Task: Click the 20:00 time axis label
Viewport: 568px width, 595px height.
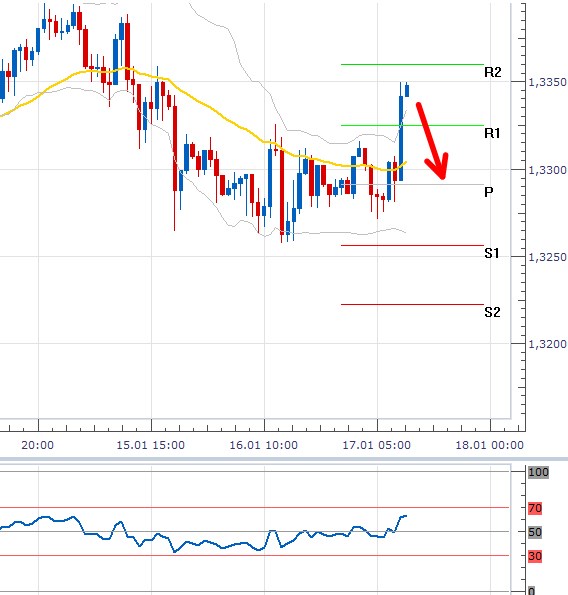Action: (38, 445)
